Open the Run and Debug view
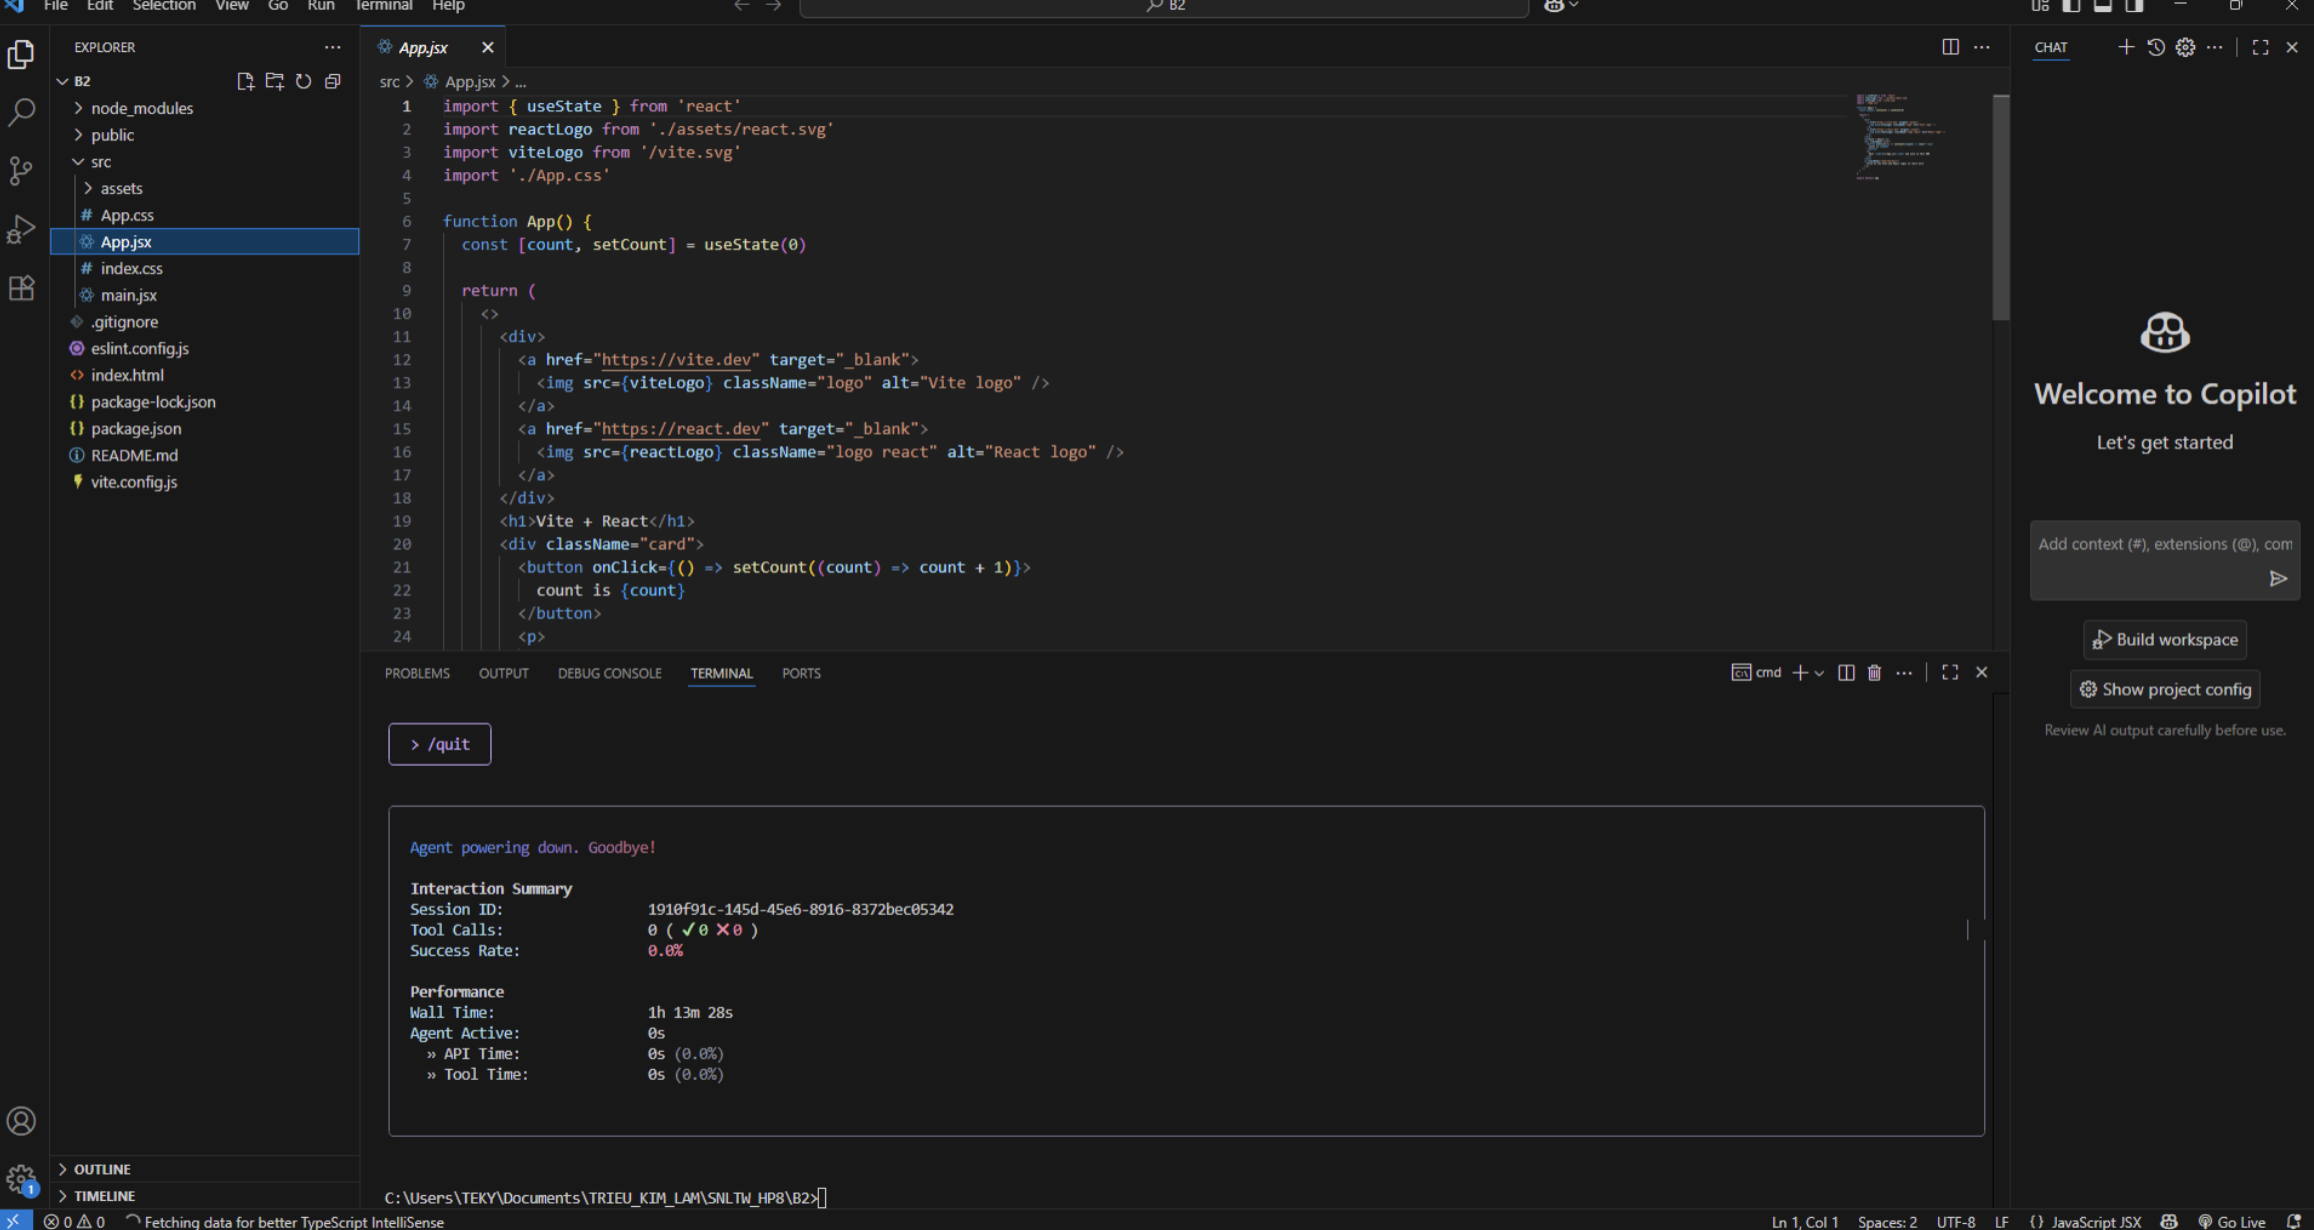 [x=21, y=229]
